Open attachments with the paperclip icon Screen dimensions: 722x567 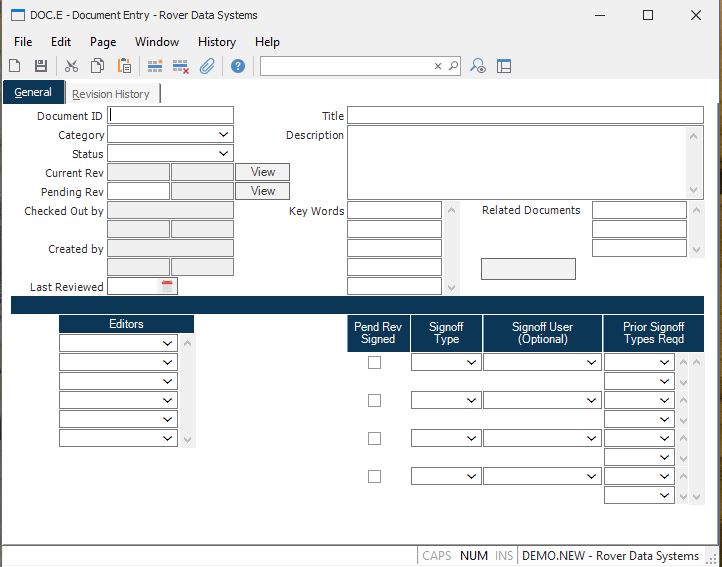tap(207, 66)
